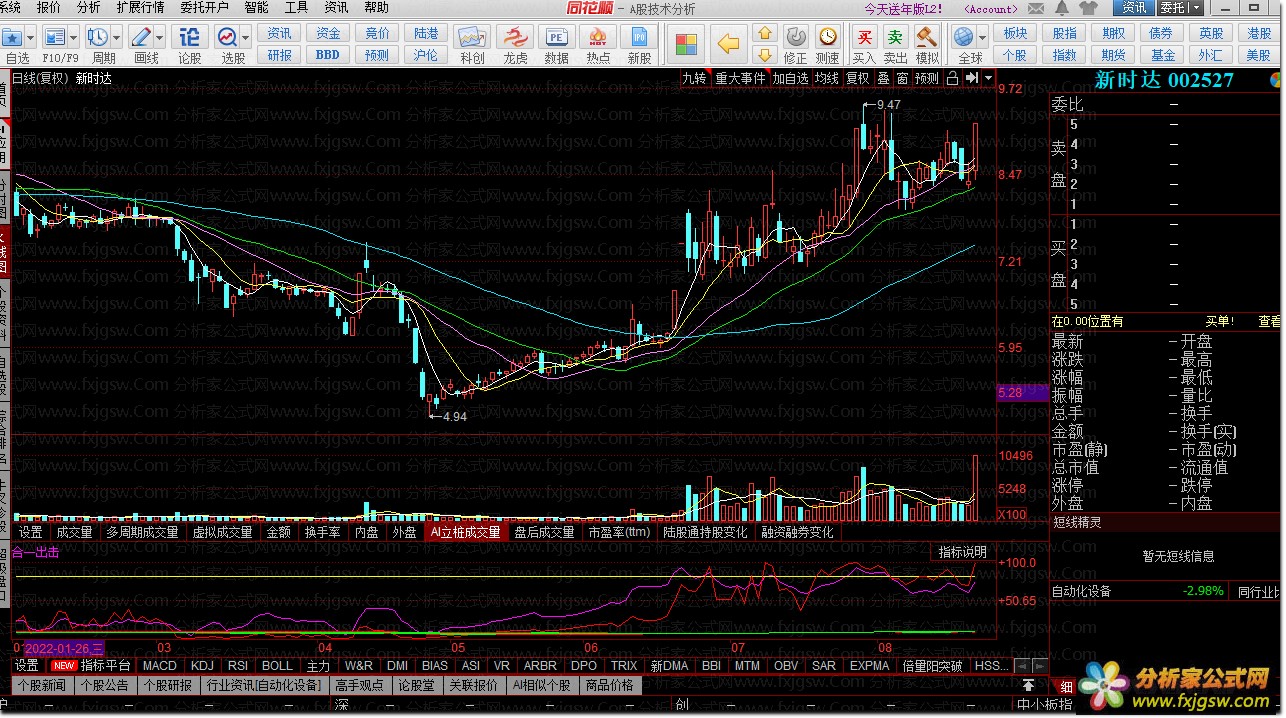Open the 报价 menu

(x=48, y=8)
